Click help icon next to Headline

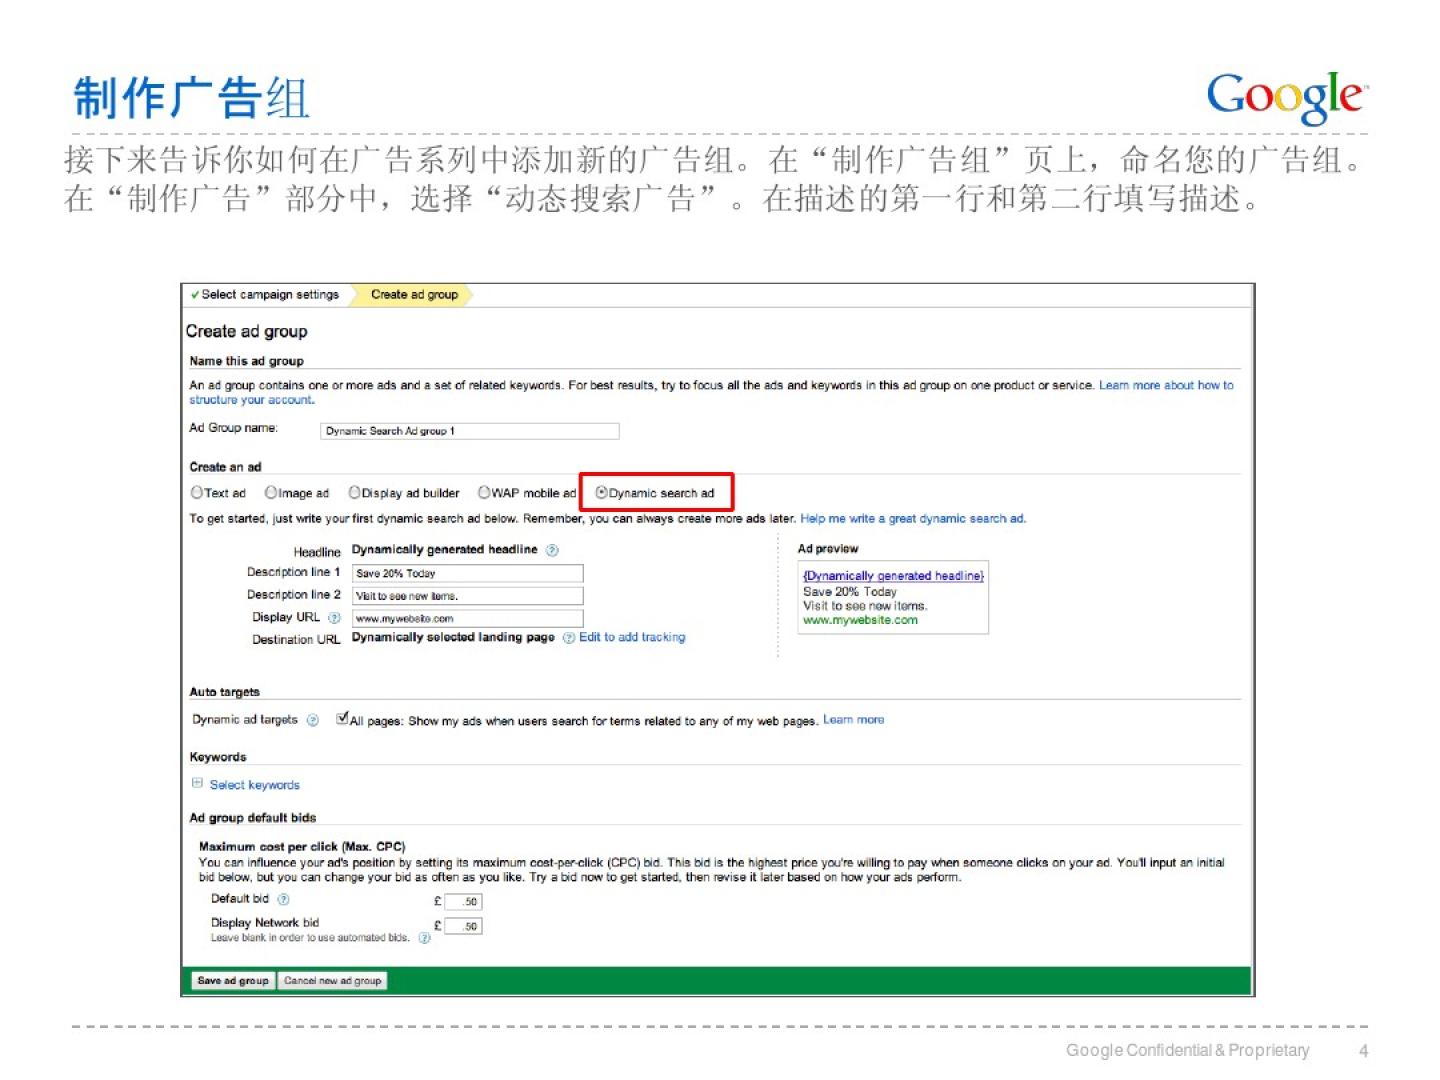coord(552,550)
